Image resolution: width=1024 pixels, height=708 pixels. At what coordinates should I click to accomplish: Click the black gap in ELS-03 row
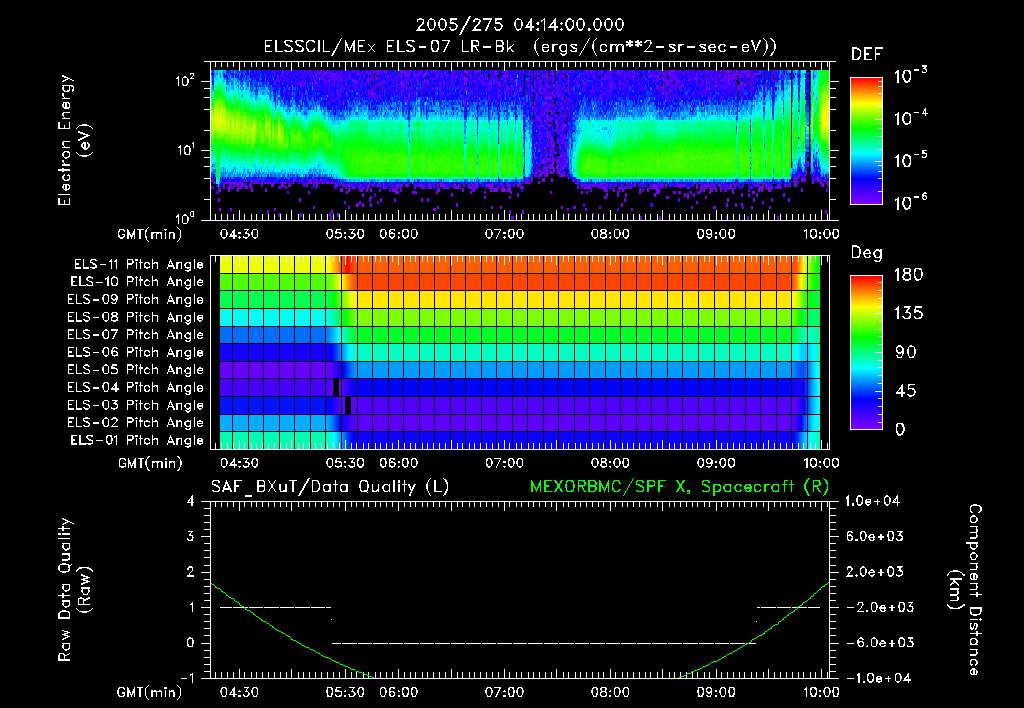(x=348, y=405)
